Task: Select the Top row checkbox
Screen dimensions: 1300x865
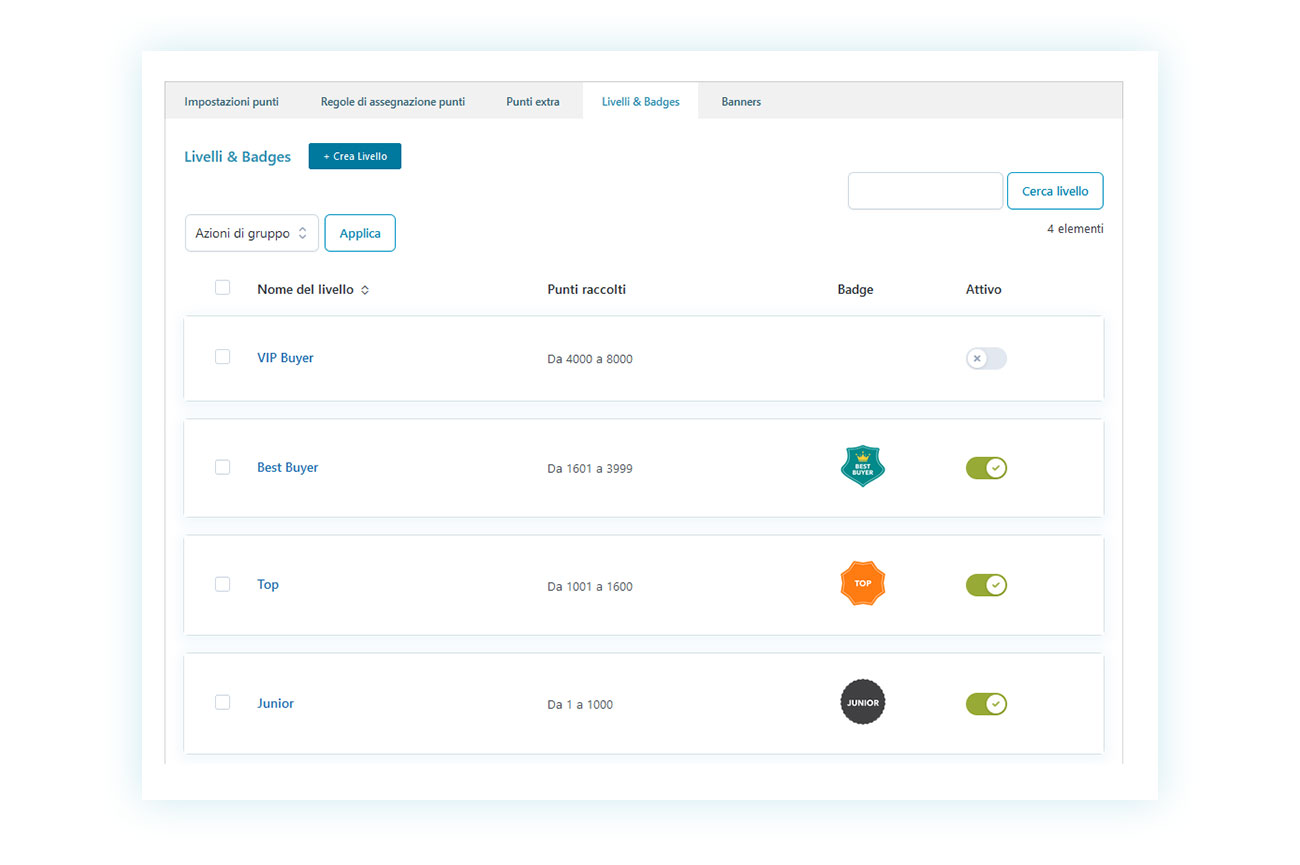Action: tap(222, 583)
